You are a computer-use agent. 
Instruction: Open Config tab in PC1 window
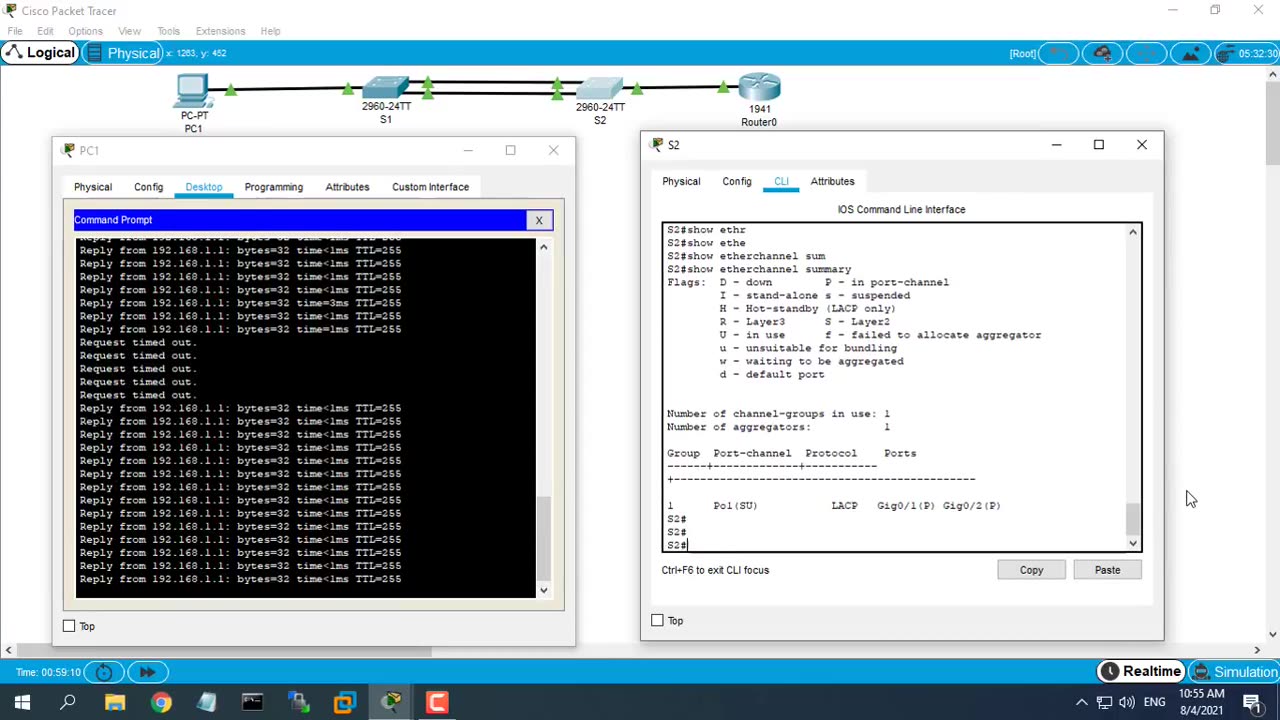[x=148, y=187]
